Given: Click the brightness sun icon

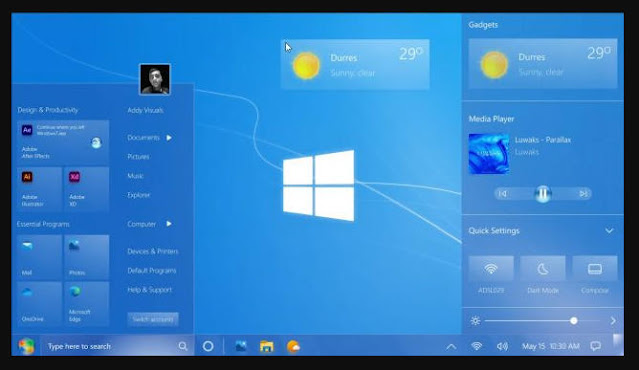Looking at the screenshot, I should [x=475, y=321].
